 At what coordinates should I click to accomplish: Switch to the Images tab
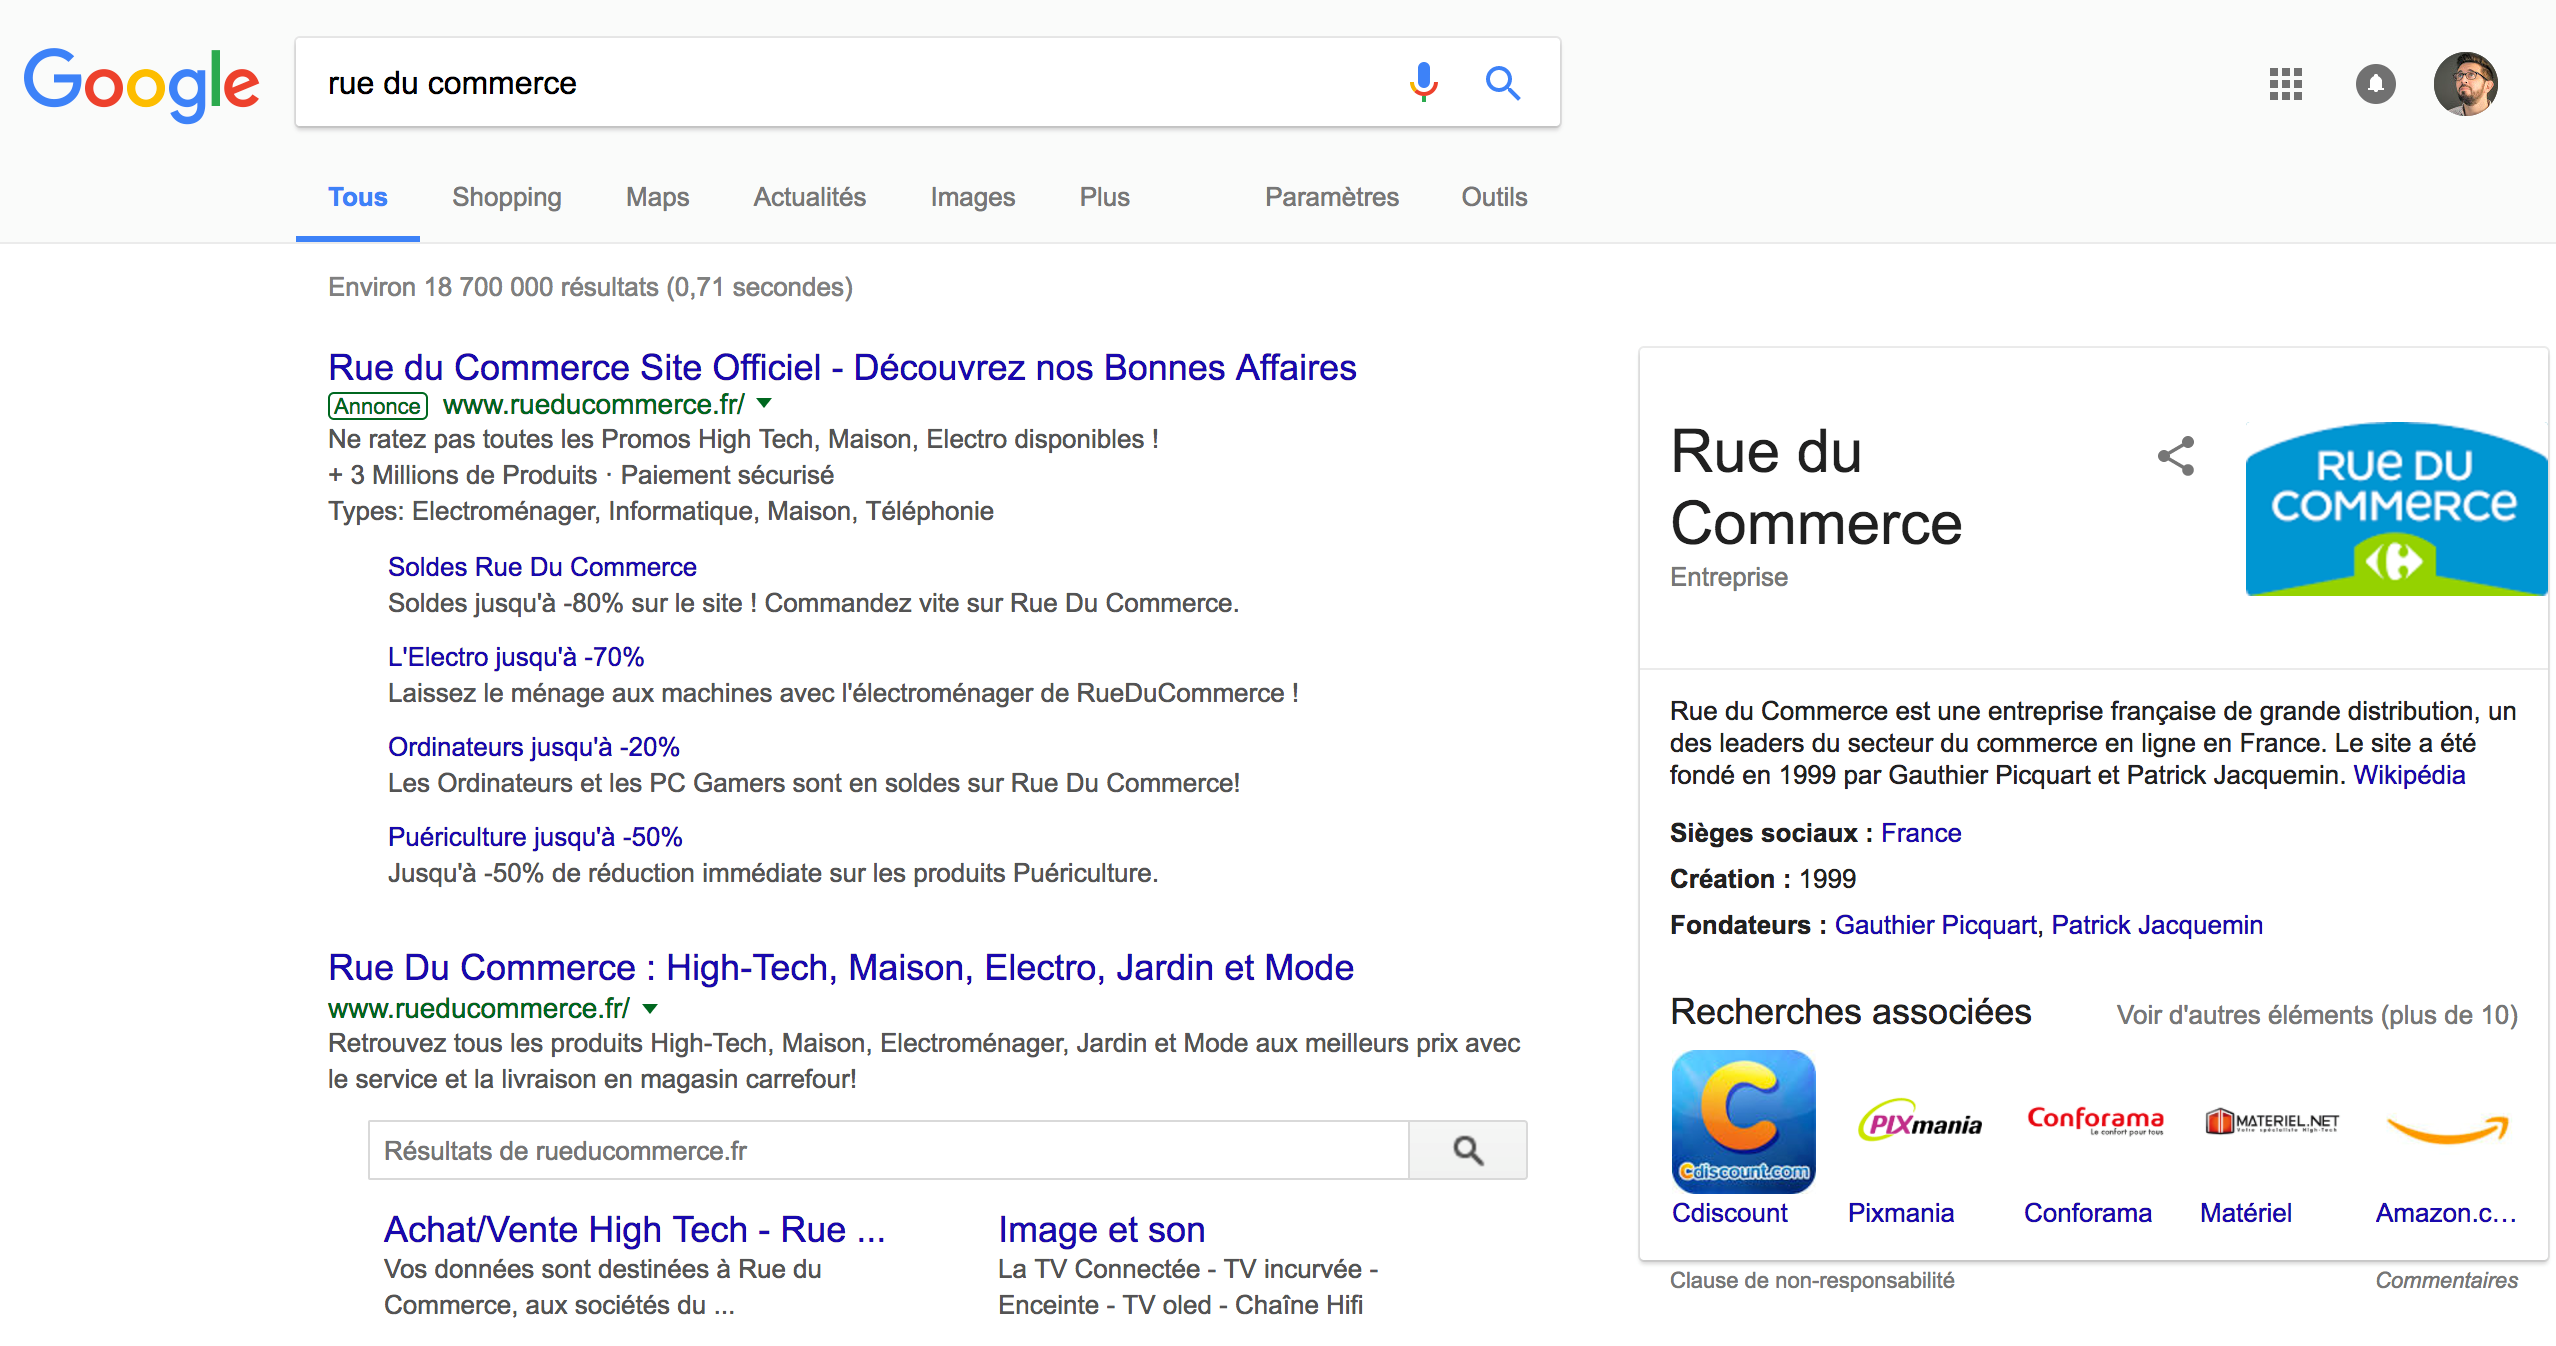coord(972,197)
